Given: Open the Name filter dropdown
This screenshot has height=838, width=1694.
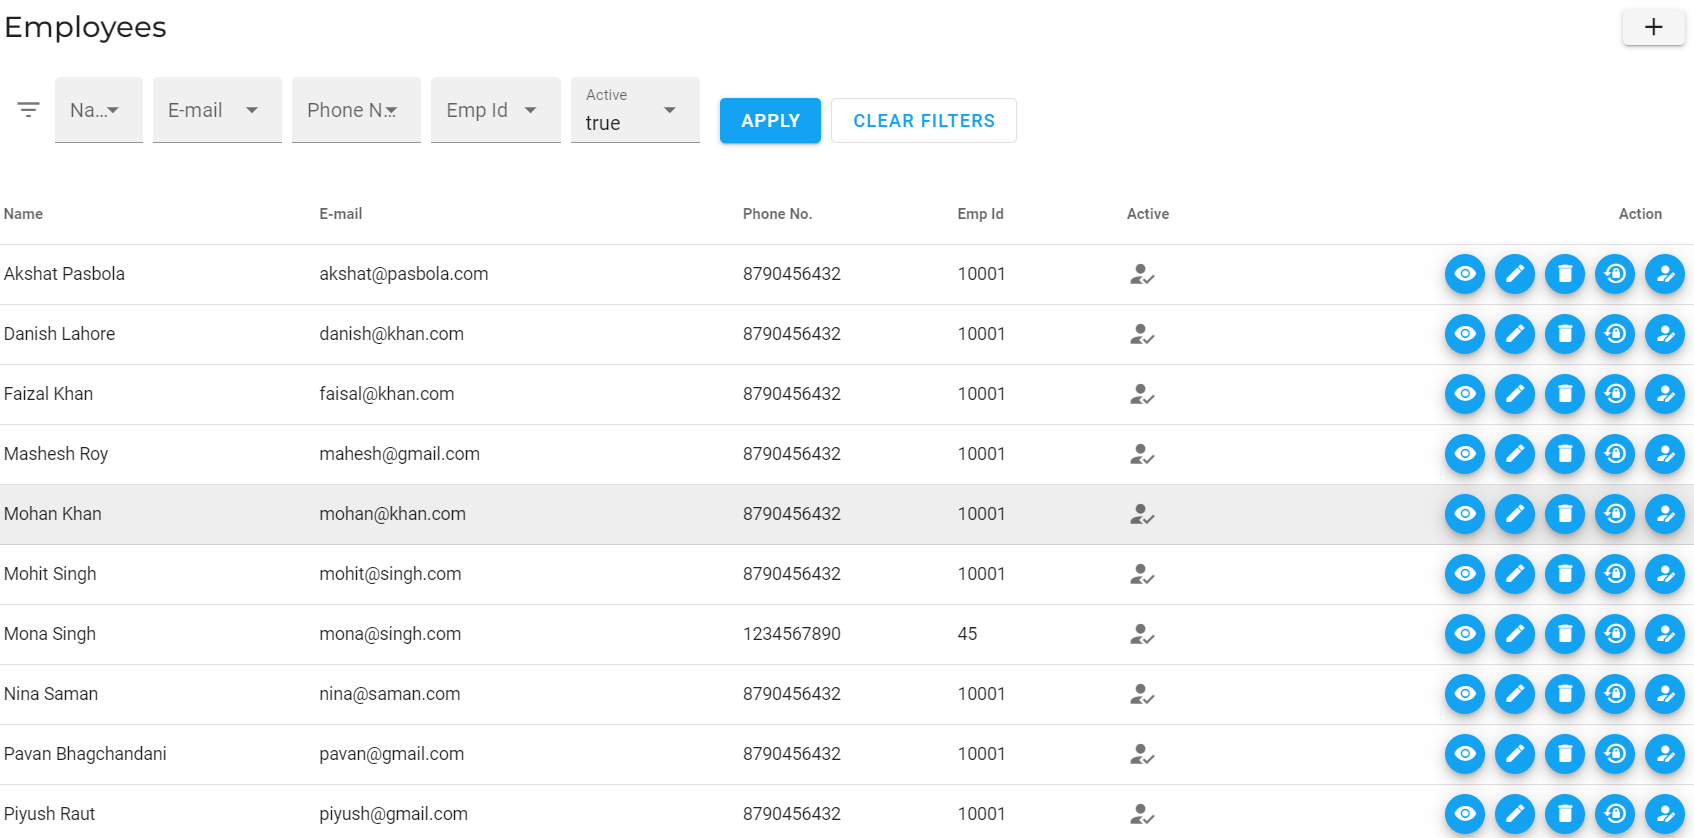Looking at the screenshot, I should point(98,110).
